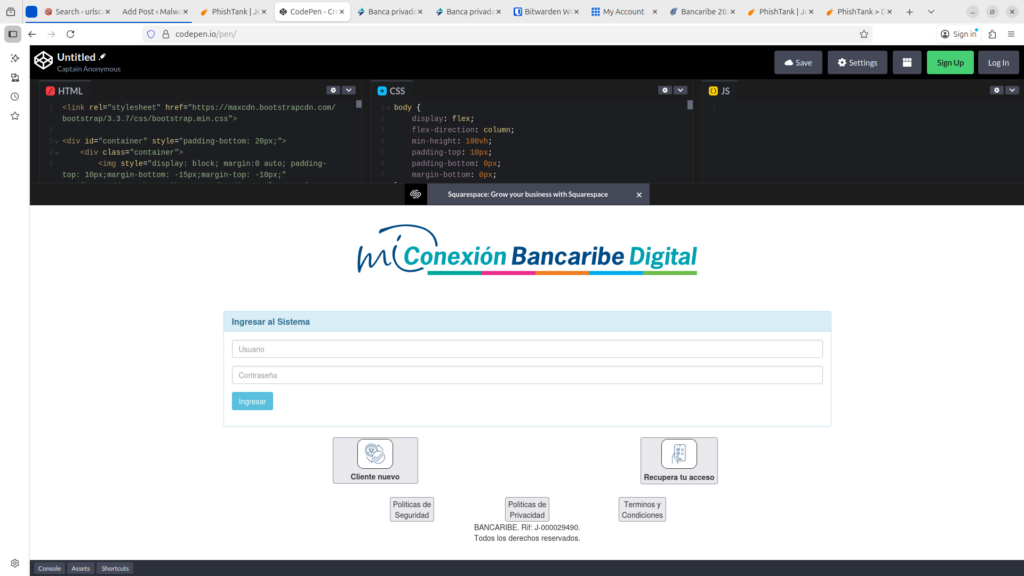Toggle the browser sidebar panel button
This screenshot has width=1024, height=576.
click(13, 33)
